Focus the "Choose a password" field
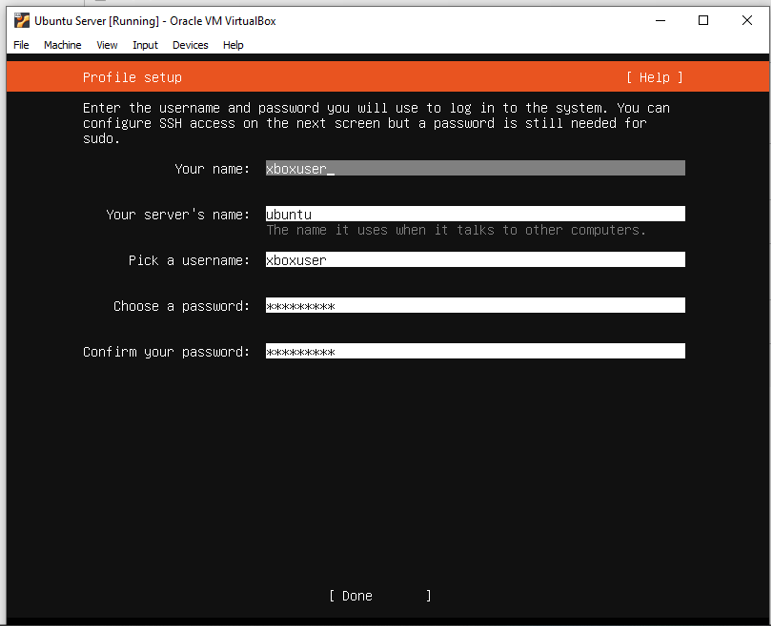The width and height of the screenshot is (771, 626). point(475,306)
